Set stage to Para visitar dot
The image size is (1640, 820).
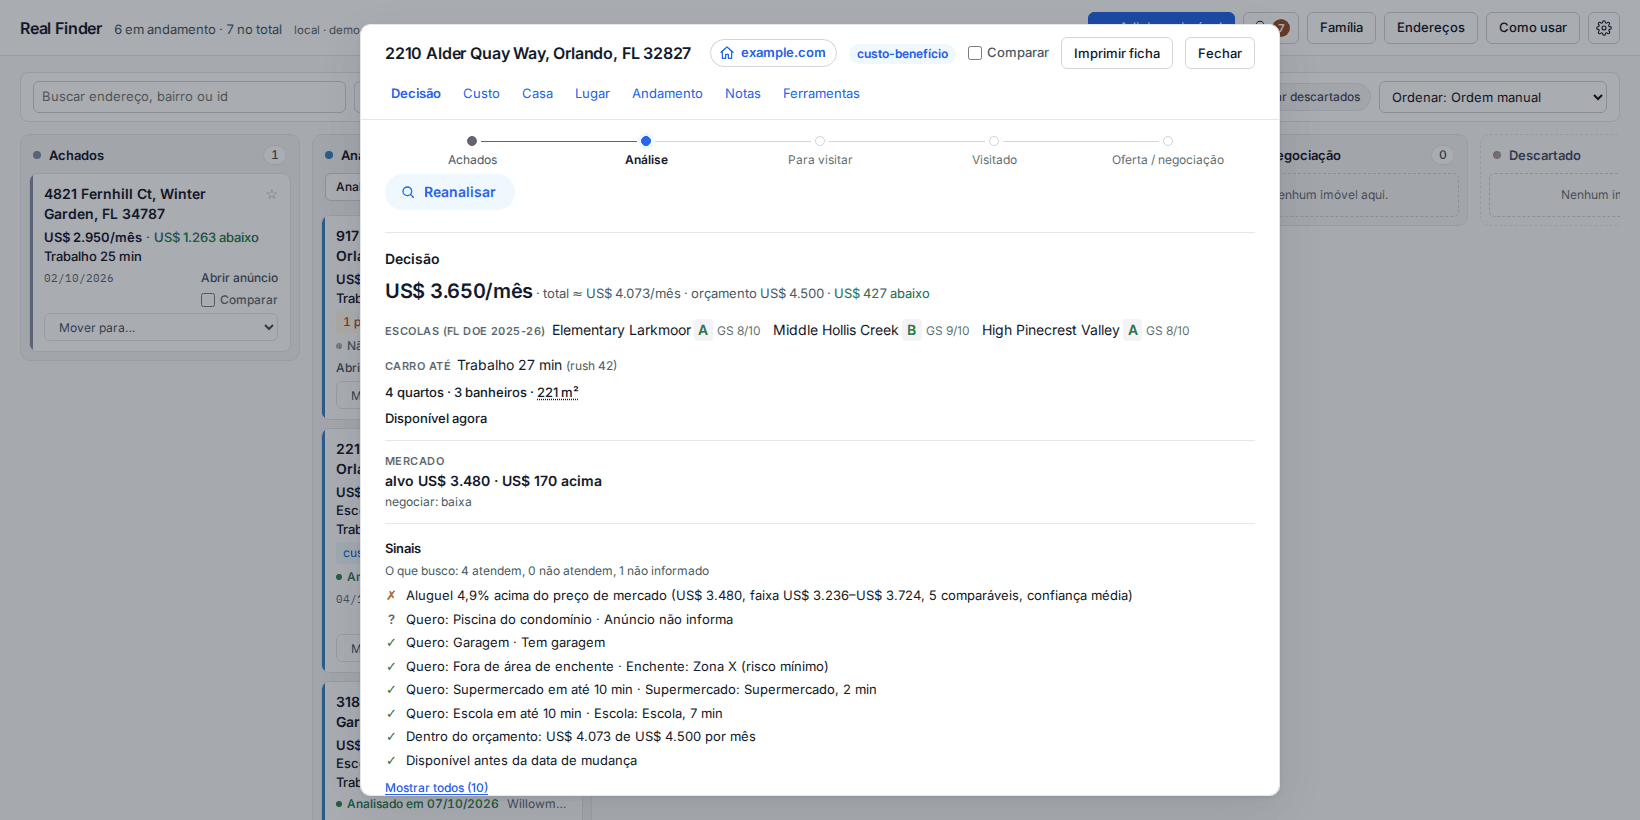point(820,141)
